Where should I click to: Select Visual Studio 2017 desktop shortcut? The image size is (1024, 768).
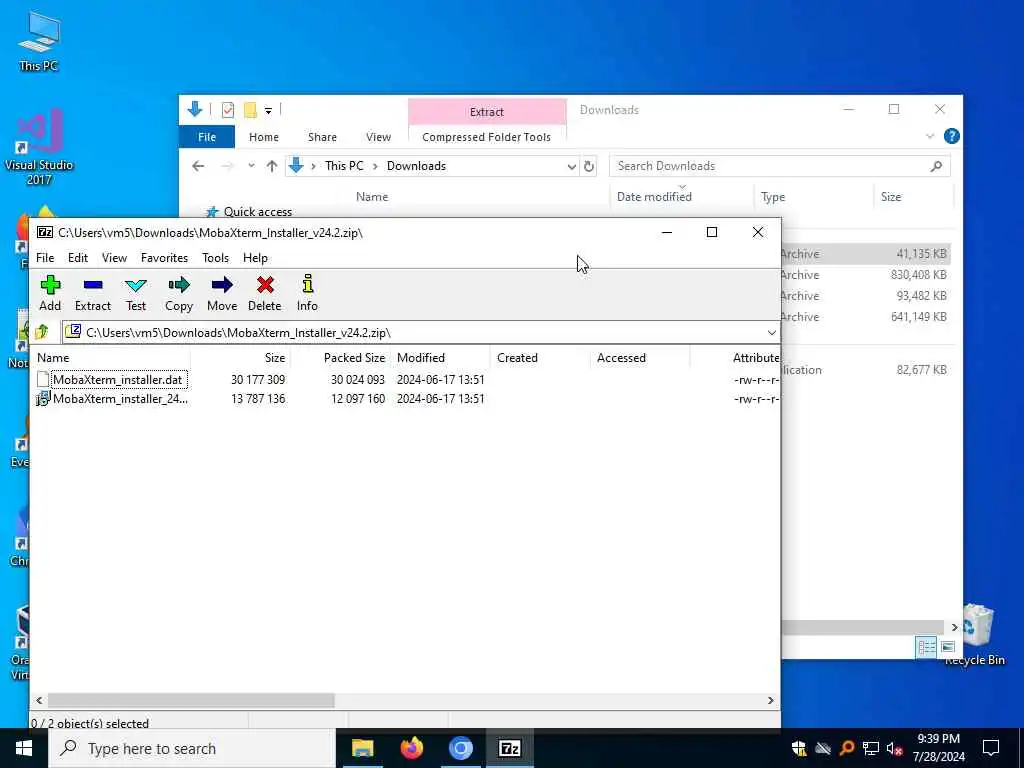pyautogui.click(x=39, y=147)
